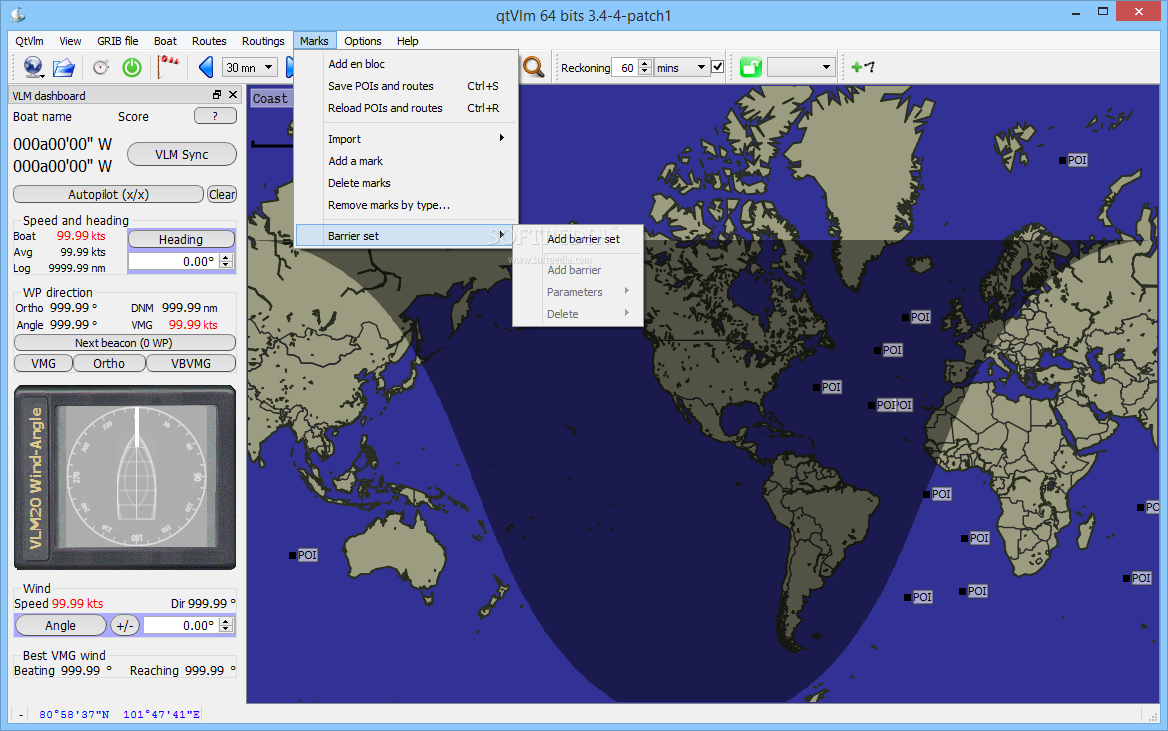Select the POI marker near Australia

tap(303, 555)
